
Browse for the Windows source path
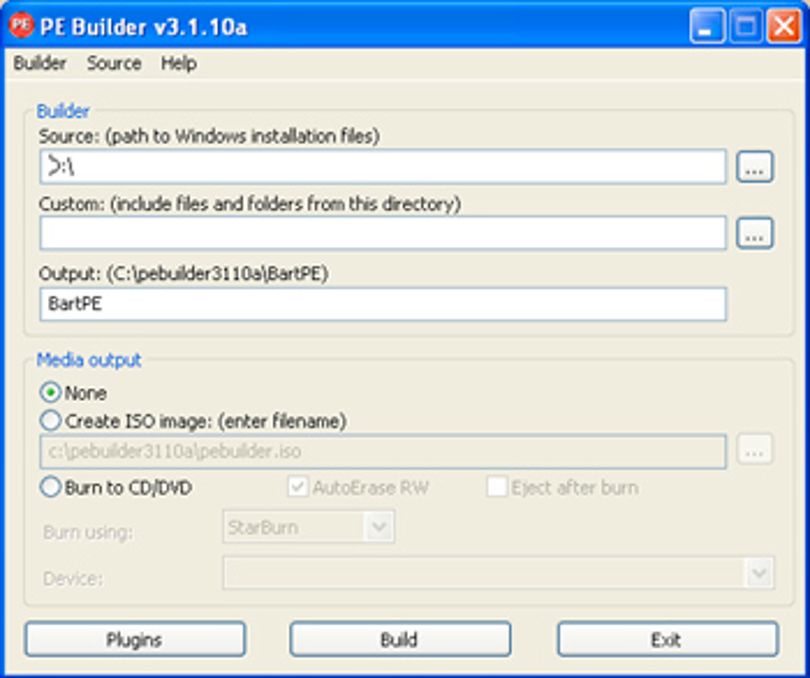tap(754, 167)
